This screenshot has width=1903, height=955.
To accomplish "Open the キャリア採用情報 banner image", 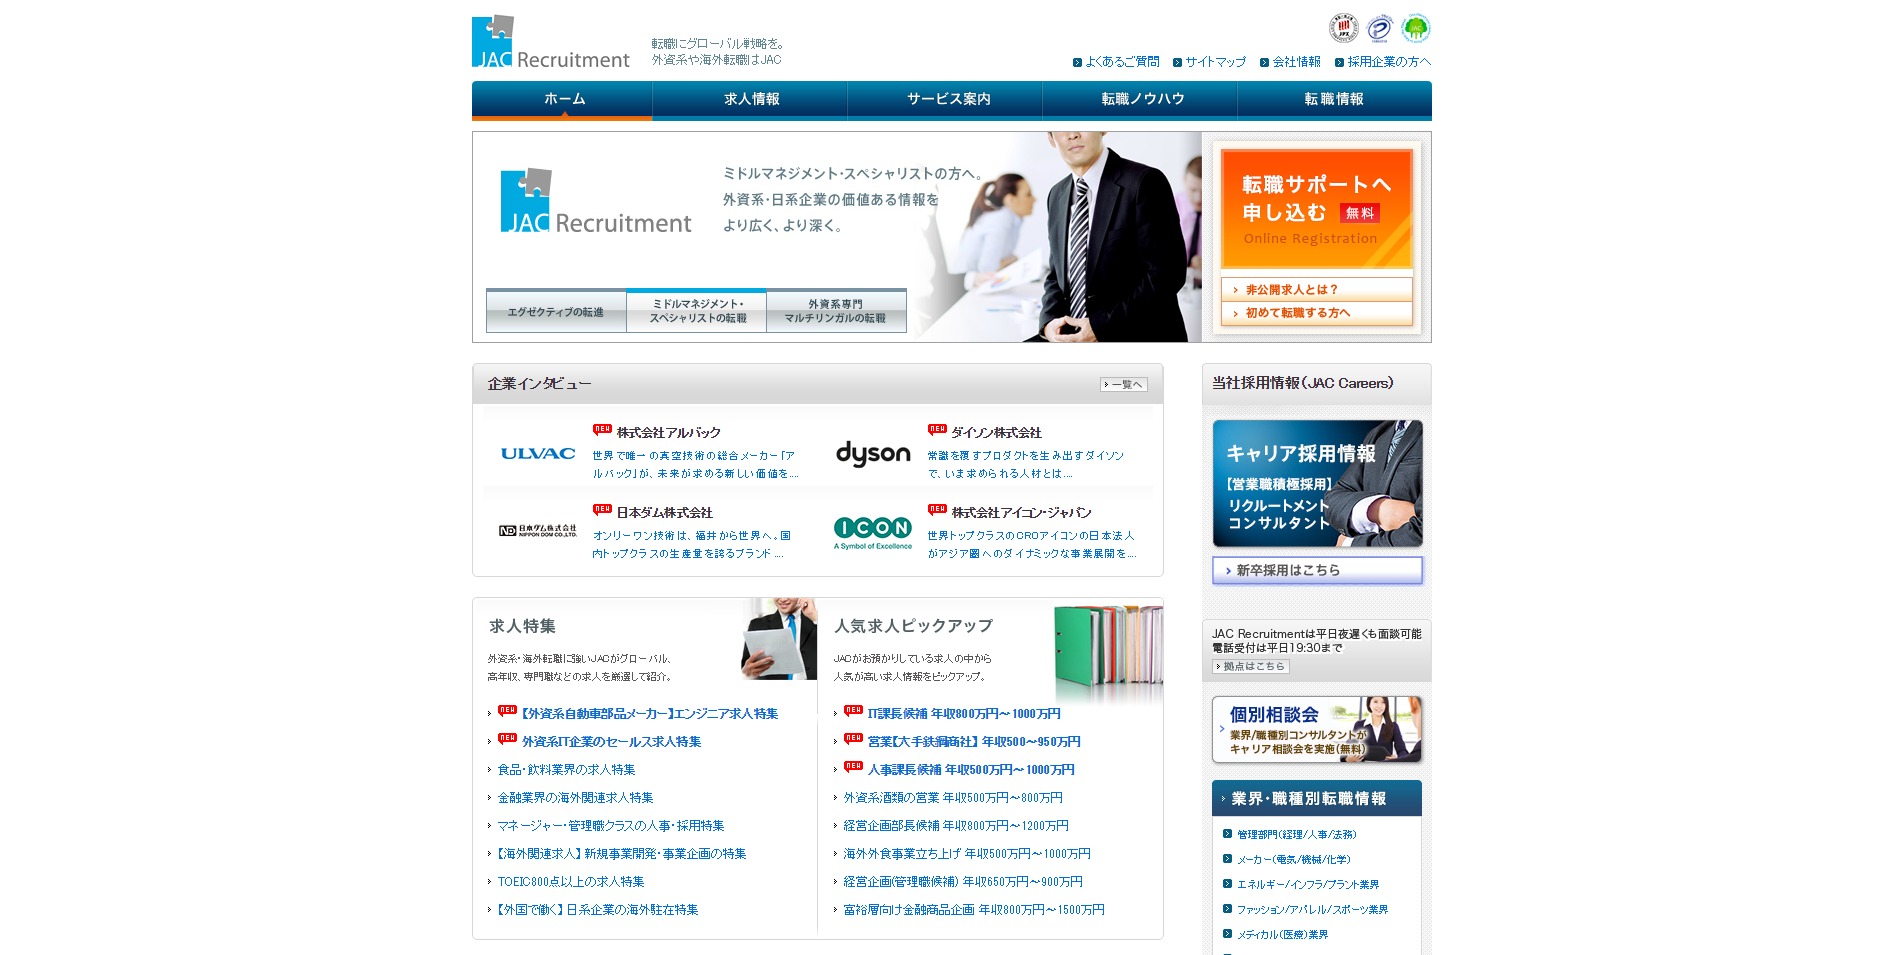I will click(x=1316, y=484).
